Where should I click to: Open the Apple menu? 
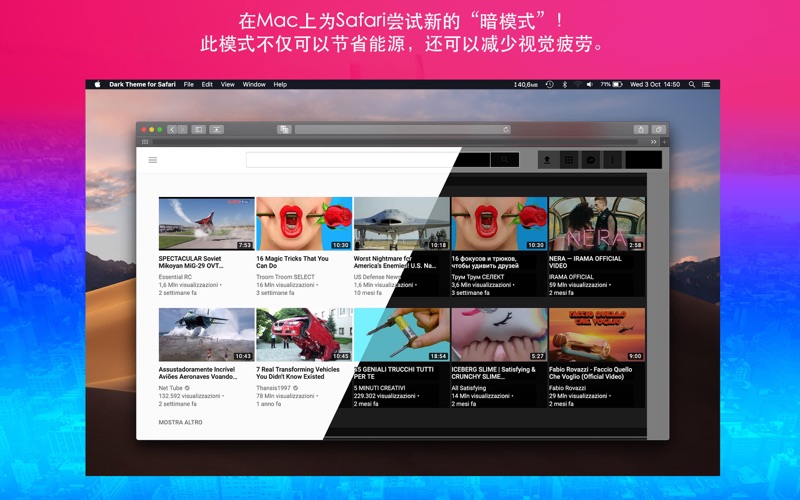97,85
